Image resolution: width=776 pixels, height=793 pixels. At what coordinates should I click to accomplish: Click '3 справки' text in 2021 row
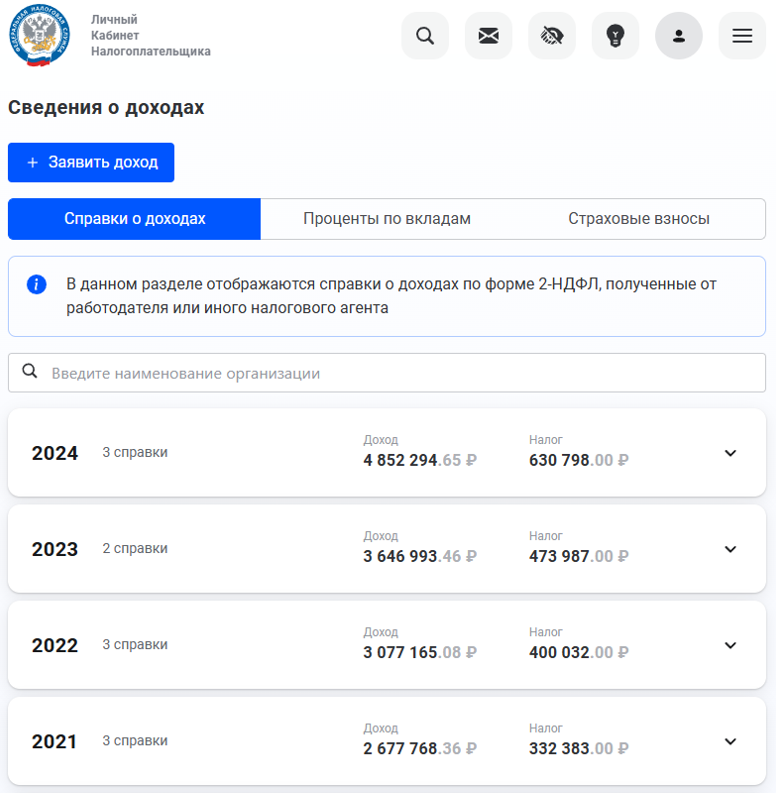135,740
